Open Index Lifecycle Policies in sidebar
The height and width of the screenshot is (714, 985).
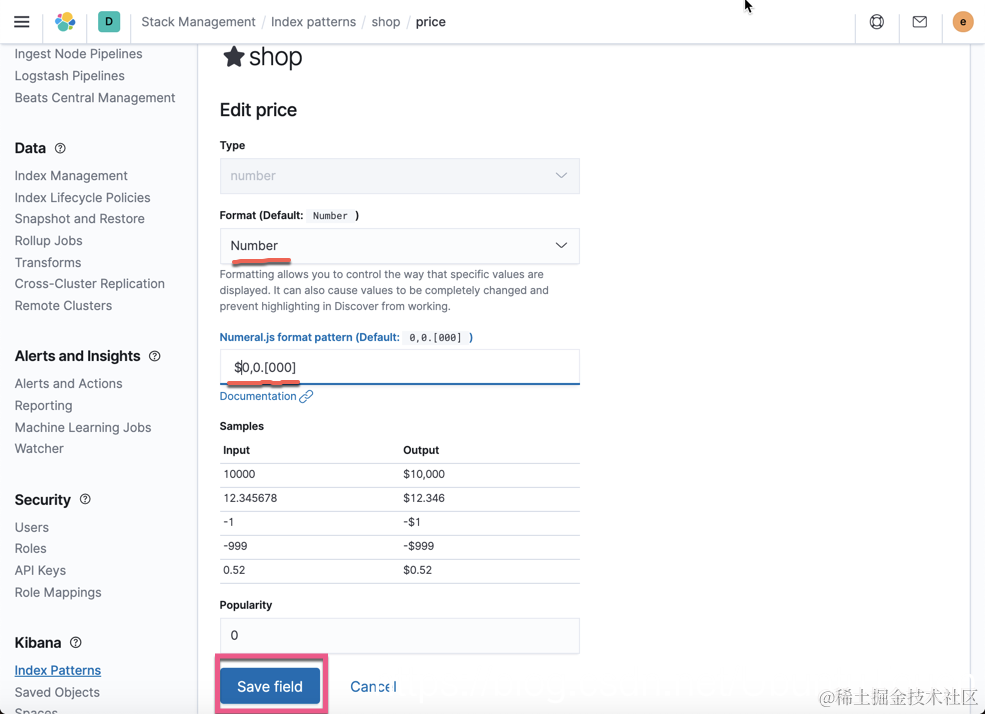tap(82, 198)
